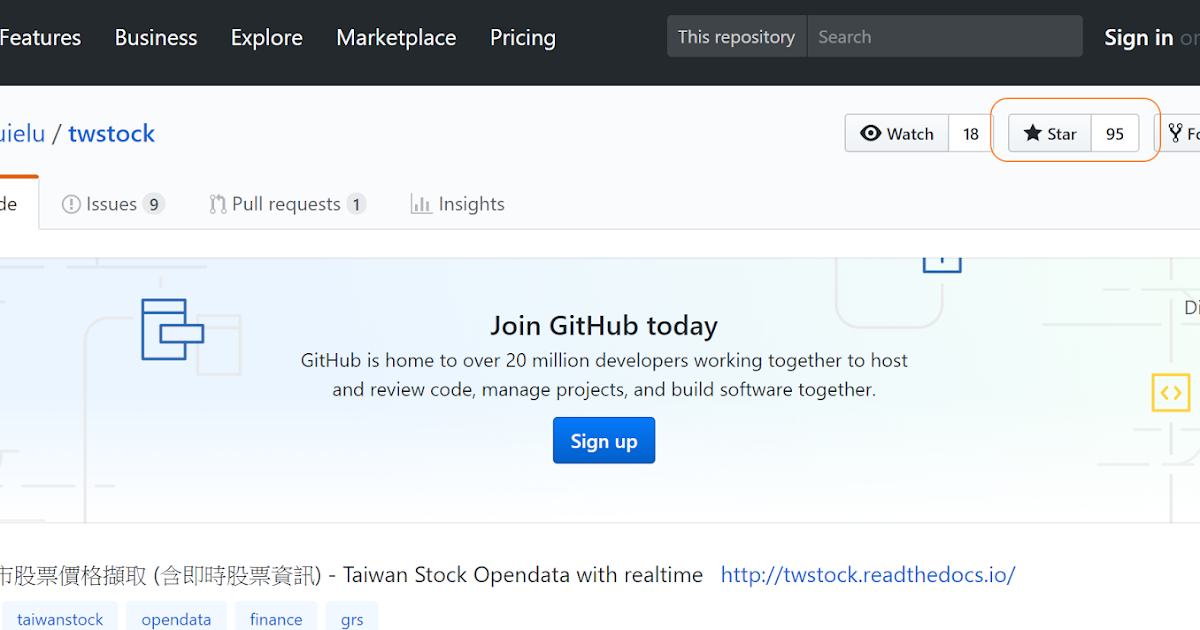Select the taiwanstock topic tag

pyautogui.click(x=60, y=619)
